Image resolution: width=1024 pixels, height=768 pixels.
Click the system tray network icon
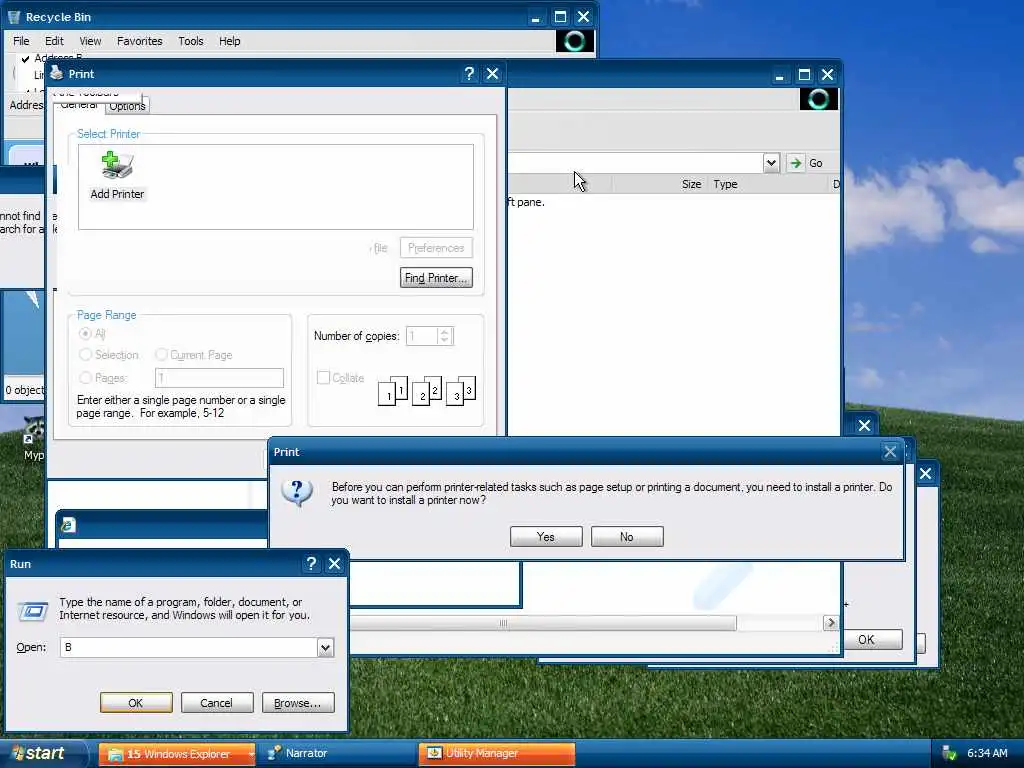[950, 753]
